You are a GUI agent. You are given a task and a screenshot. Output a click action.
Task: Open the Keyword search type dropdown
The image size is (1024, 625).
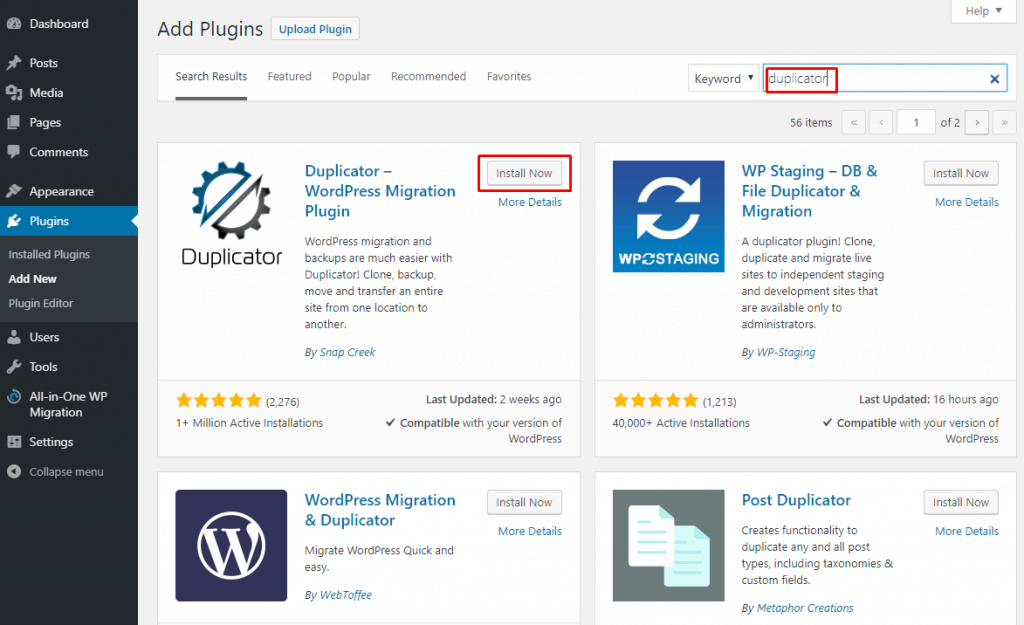(x=723, y=78)
